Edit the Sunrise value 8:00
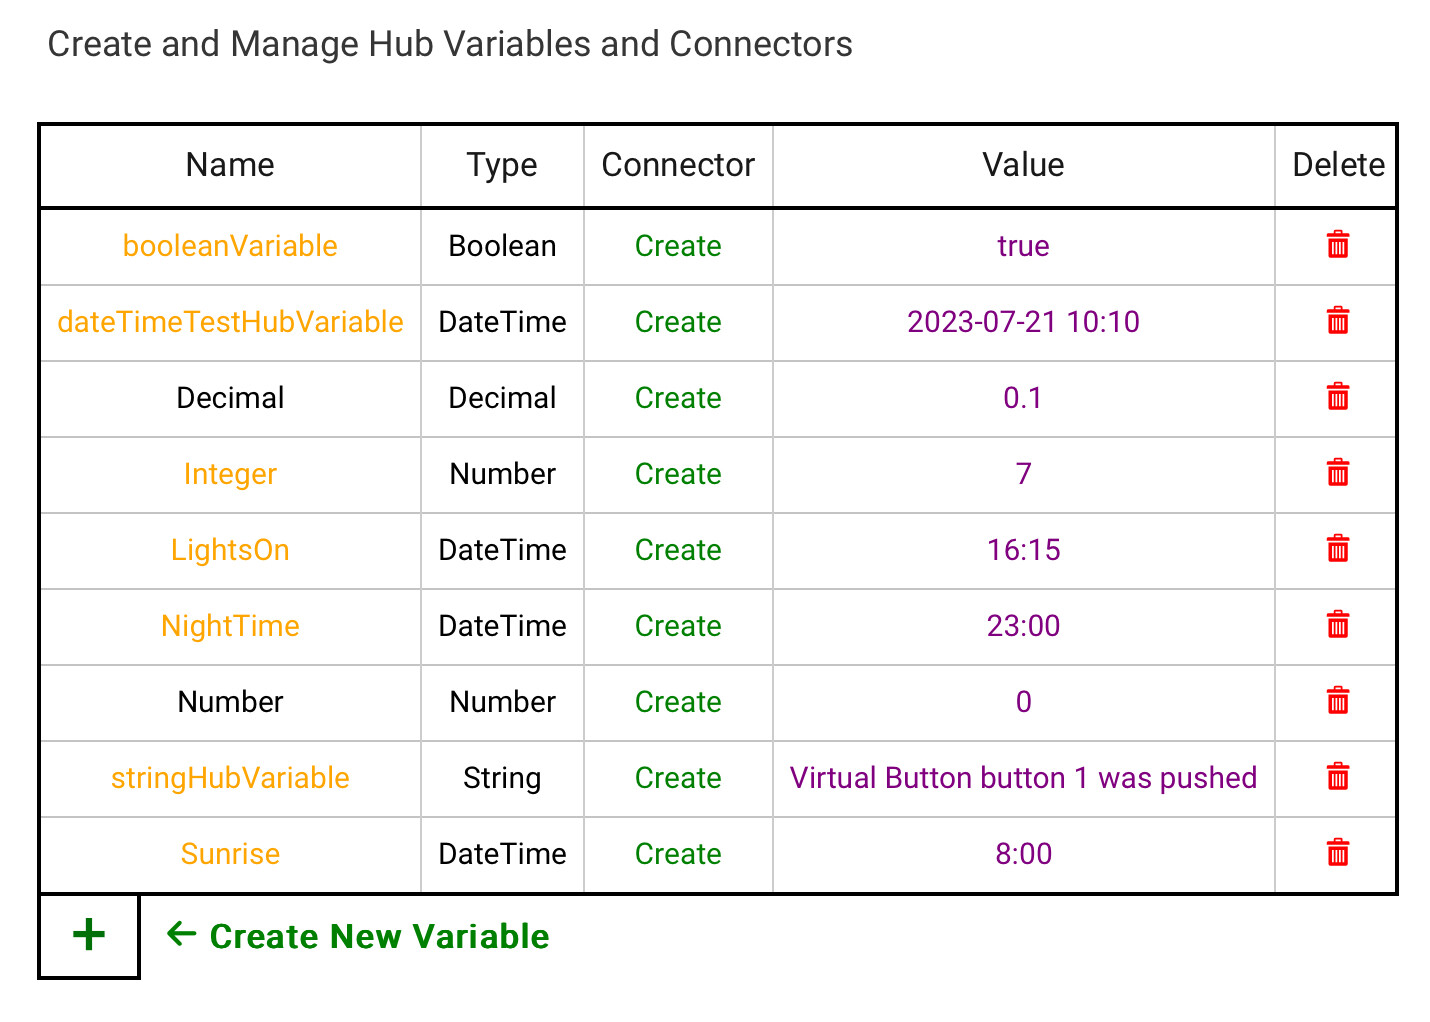 [x=1023, y=854]
